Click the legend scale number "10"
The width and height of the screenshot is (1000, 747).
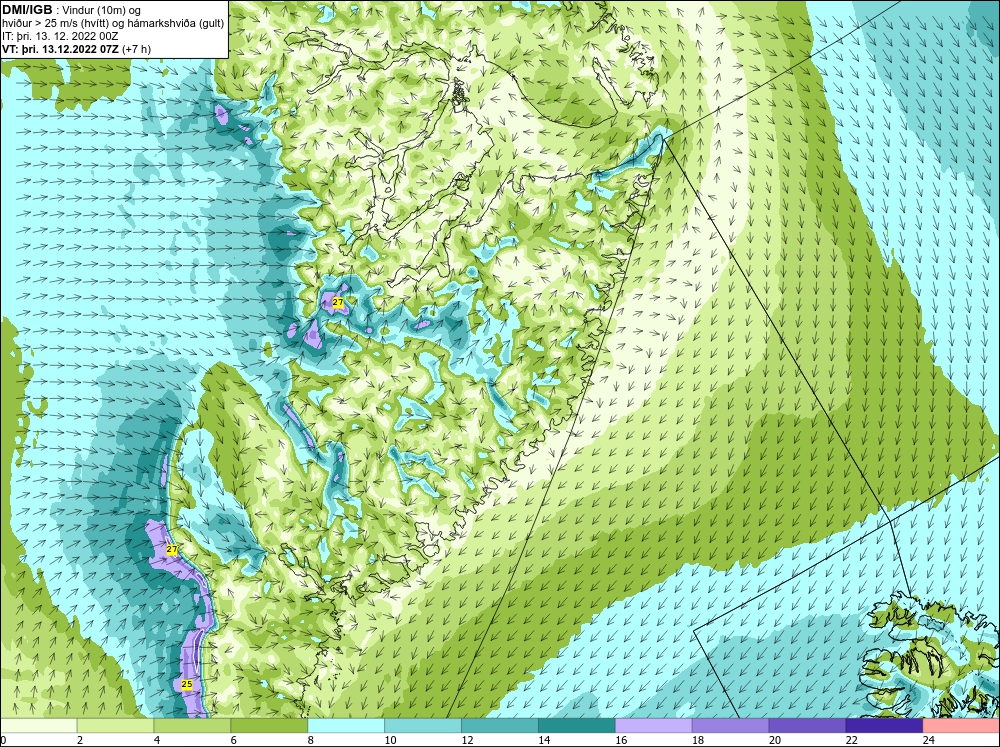[x=390, y=740]
